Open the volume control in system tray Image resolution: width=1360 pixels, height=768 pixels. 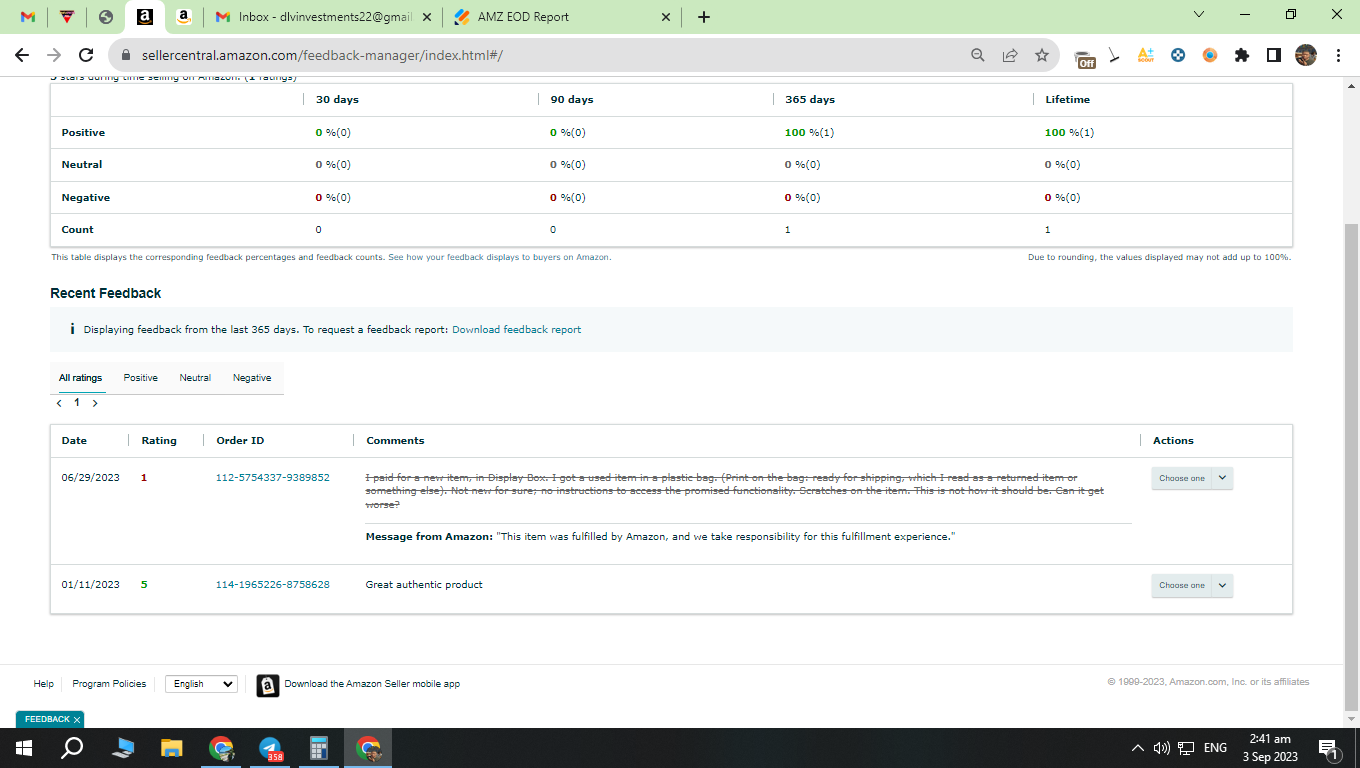(1162, 748)
